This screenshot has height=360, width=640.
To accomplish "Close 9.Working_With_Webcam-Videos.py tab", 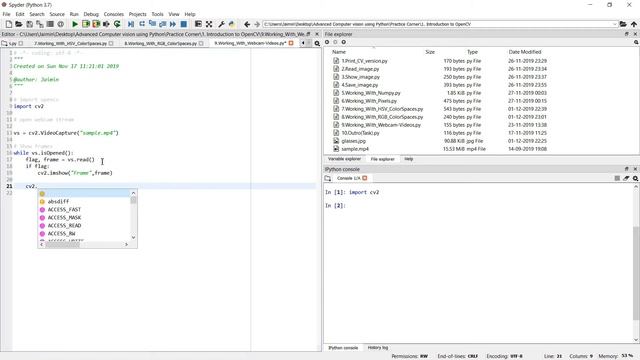I will 291,43.
